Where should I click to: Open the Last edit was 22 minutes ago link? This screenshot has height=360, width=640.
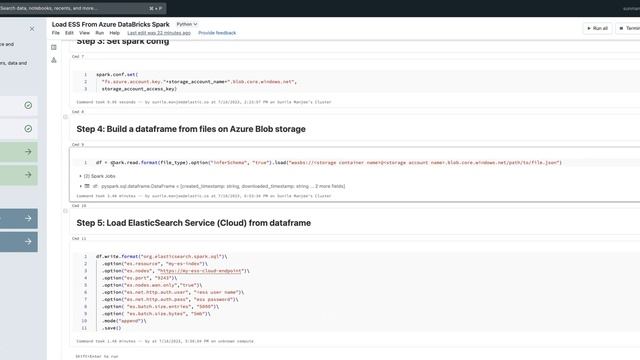[159, 33]
